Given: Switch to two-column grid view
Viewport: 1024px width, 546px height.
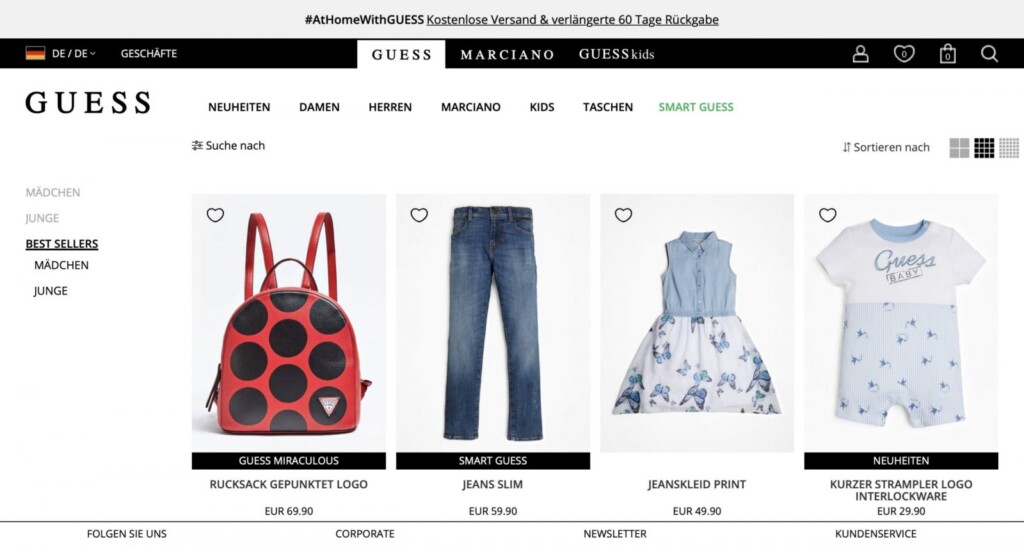Looking at the screenshot, I should click(959, 148).
